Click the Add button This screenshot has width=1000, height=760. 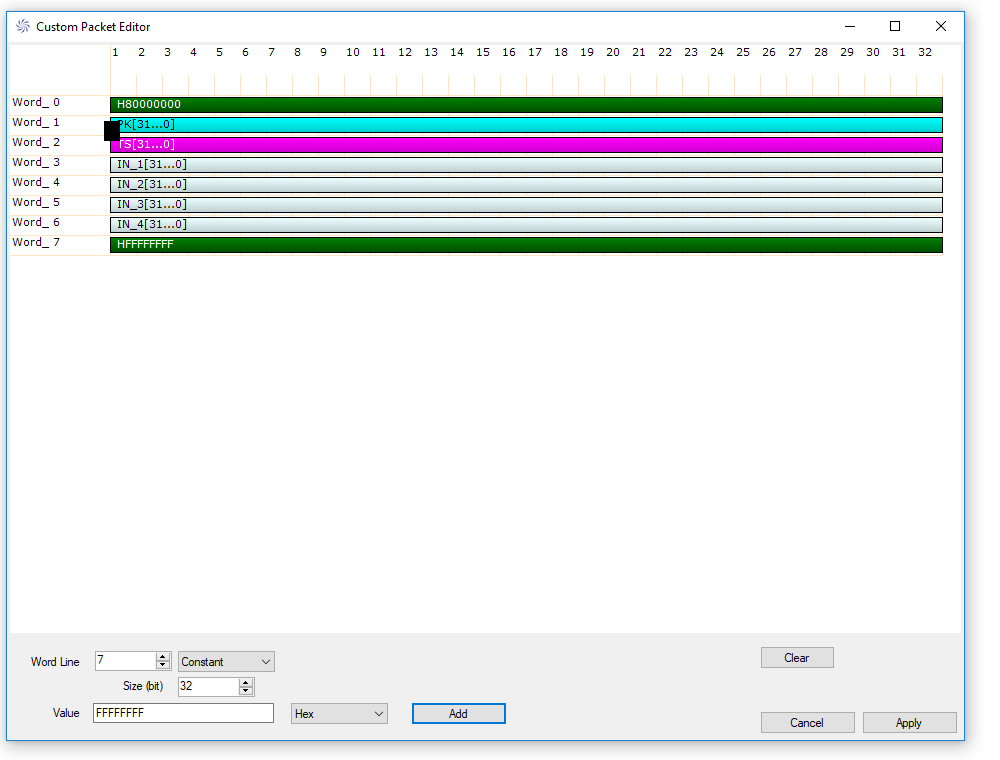(459, 713)
